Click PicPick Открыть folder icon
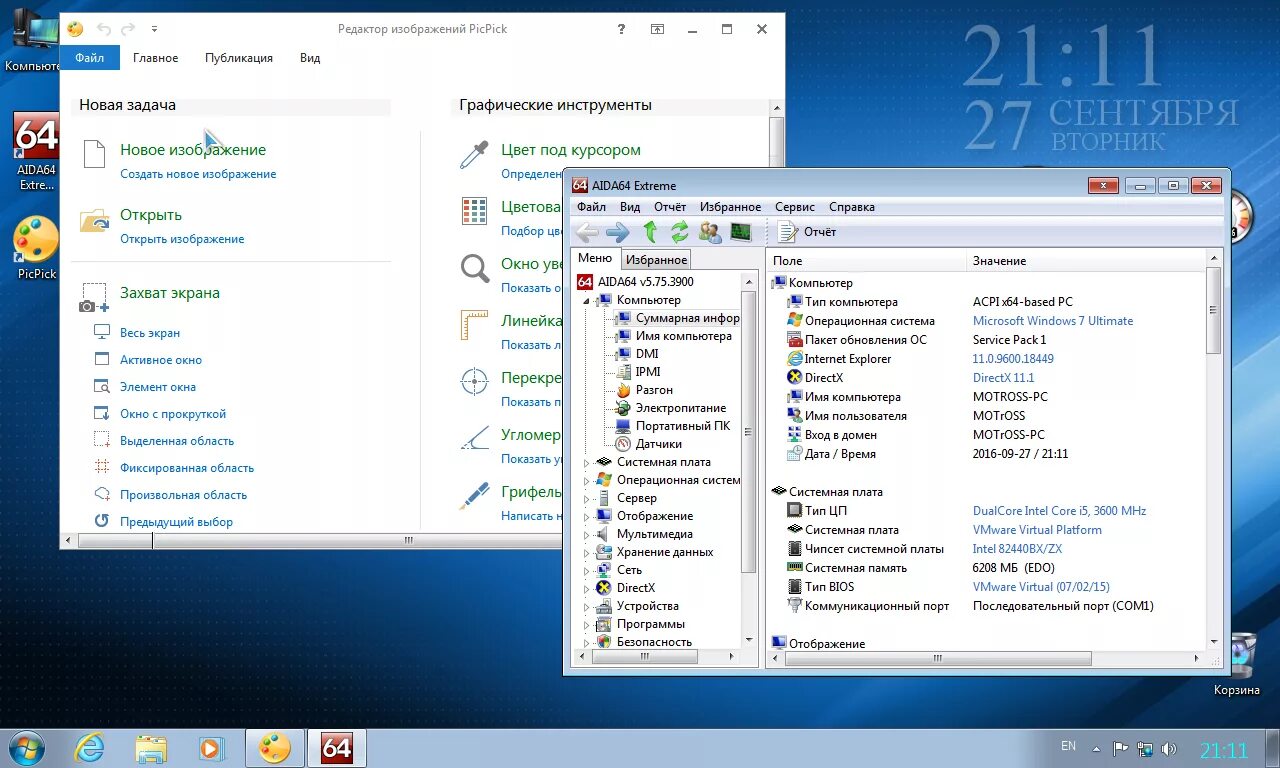Screen dimensions: 1280x768 pyautogui.click(x=95, y=221)
